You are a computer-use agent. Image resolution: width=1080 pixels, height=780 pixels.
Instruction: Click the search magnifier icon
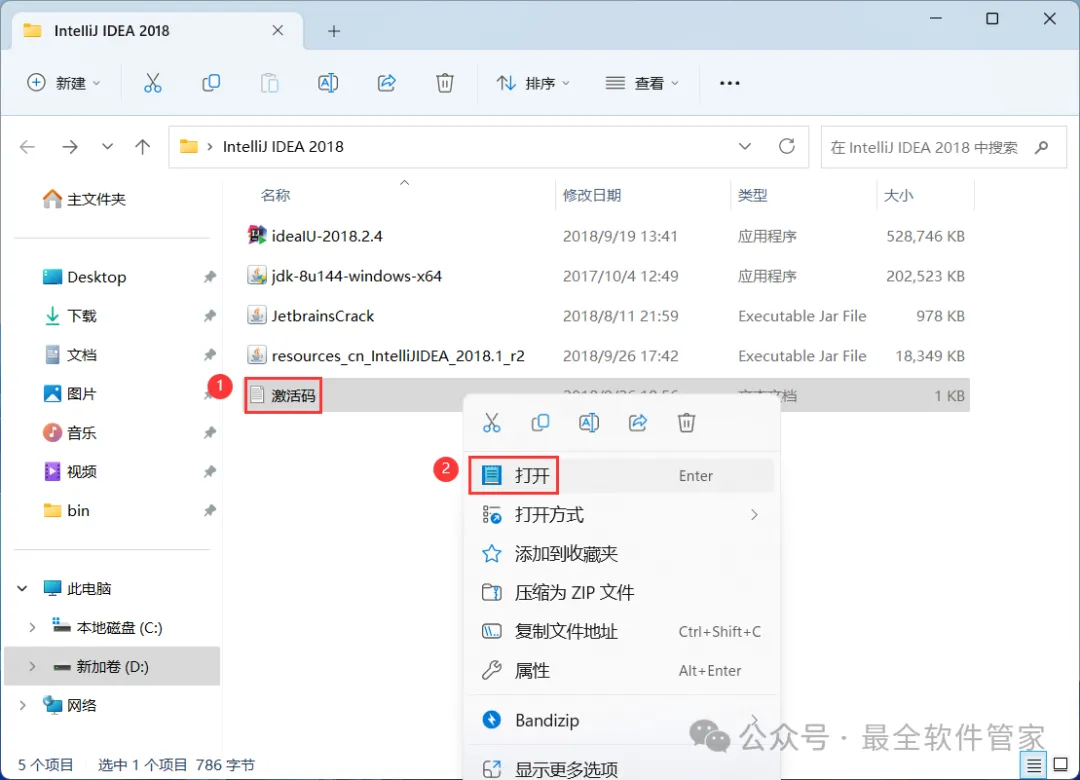tap(1041, 147)
